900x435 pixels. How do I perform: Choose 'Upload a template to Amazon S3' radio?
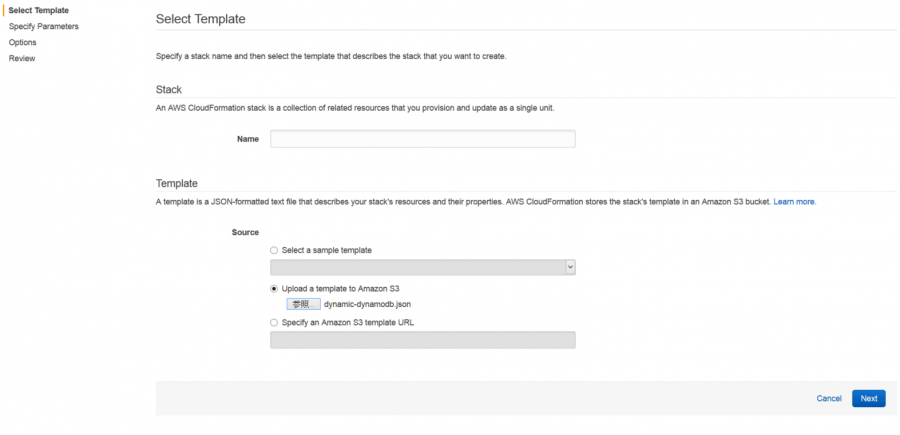point(274,288)
